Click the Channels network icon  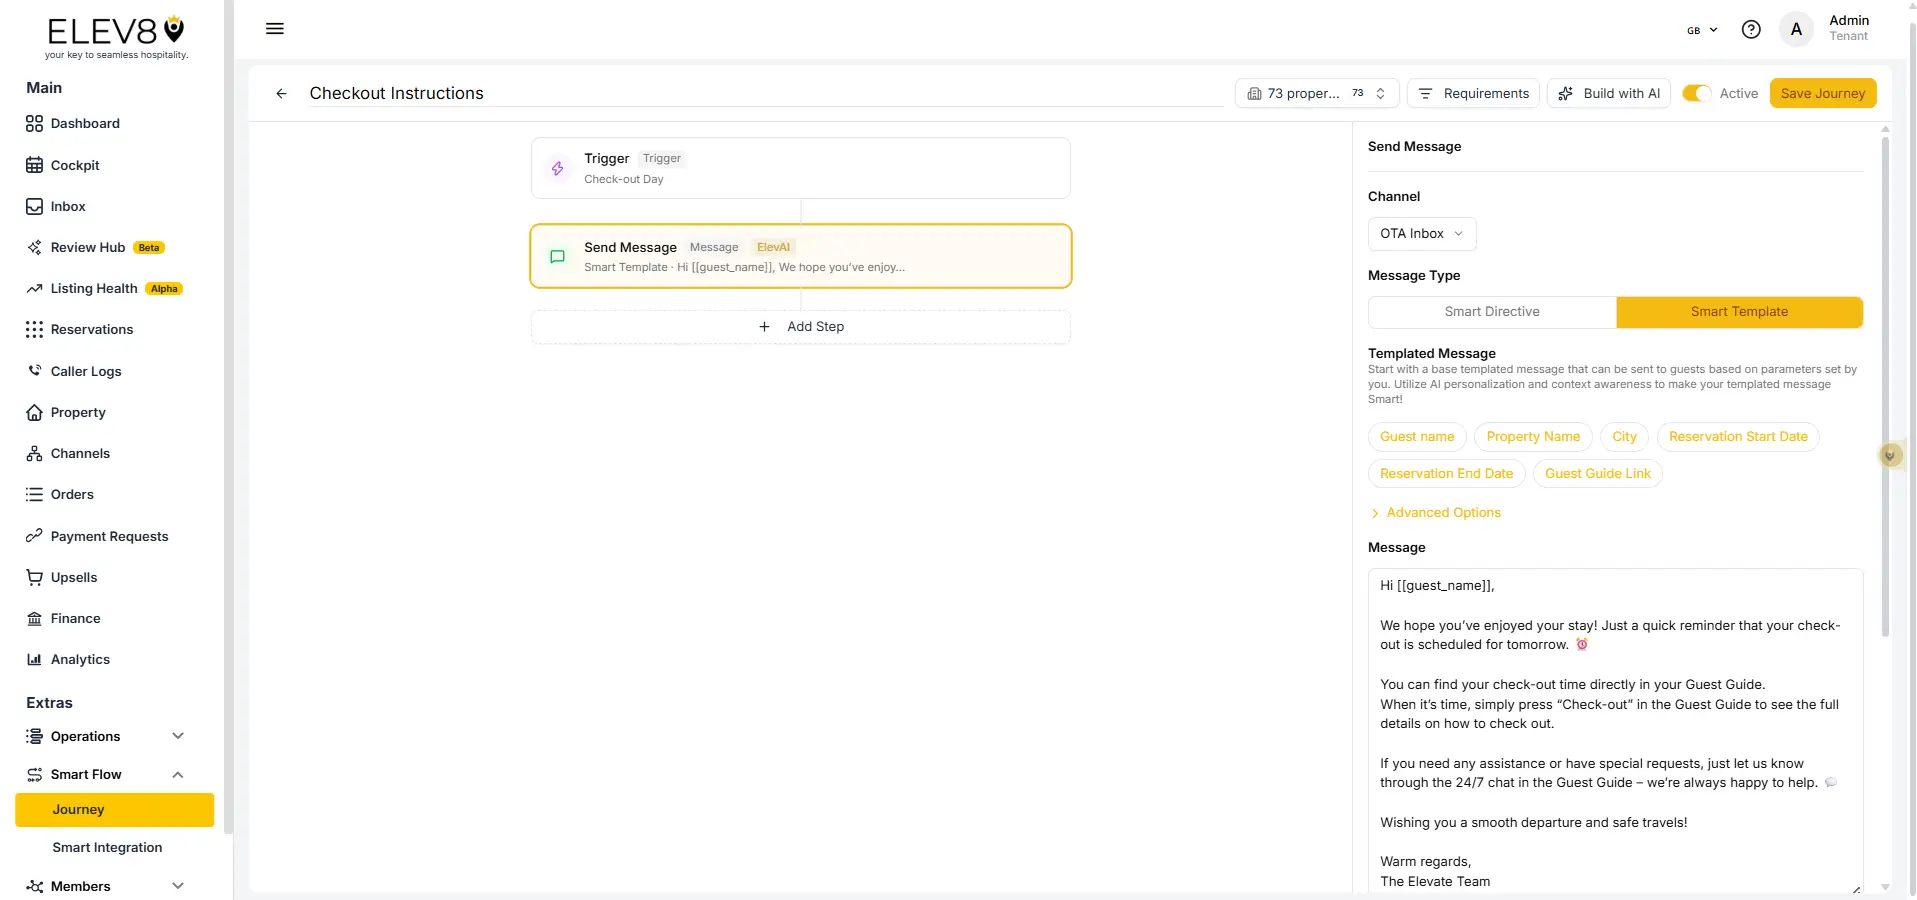(34, 453)
